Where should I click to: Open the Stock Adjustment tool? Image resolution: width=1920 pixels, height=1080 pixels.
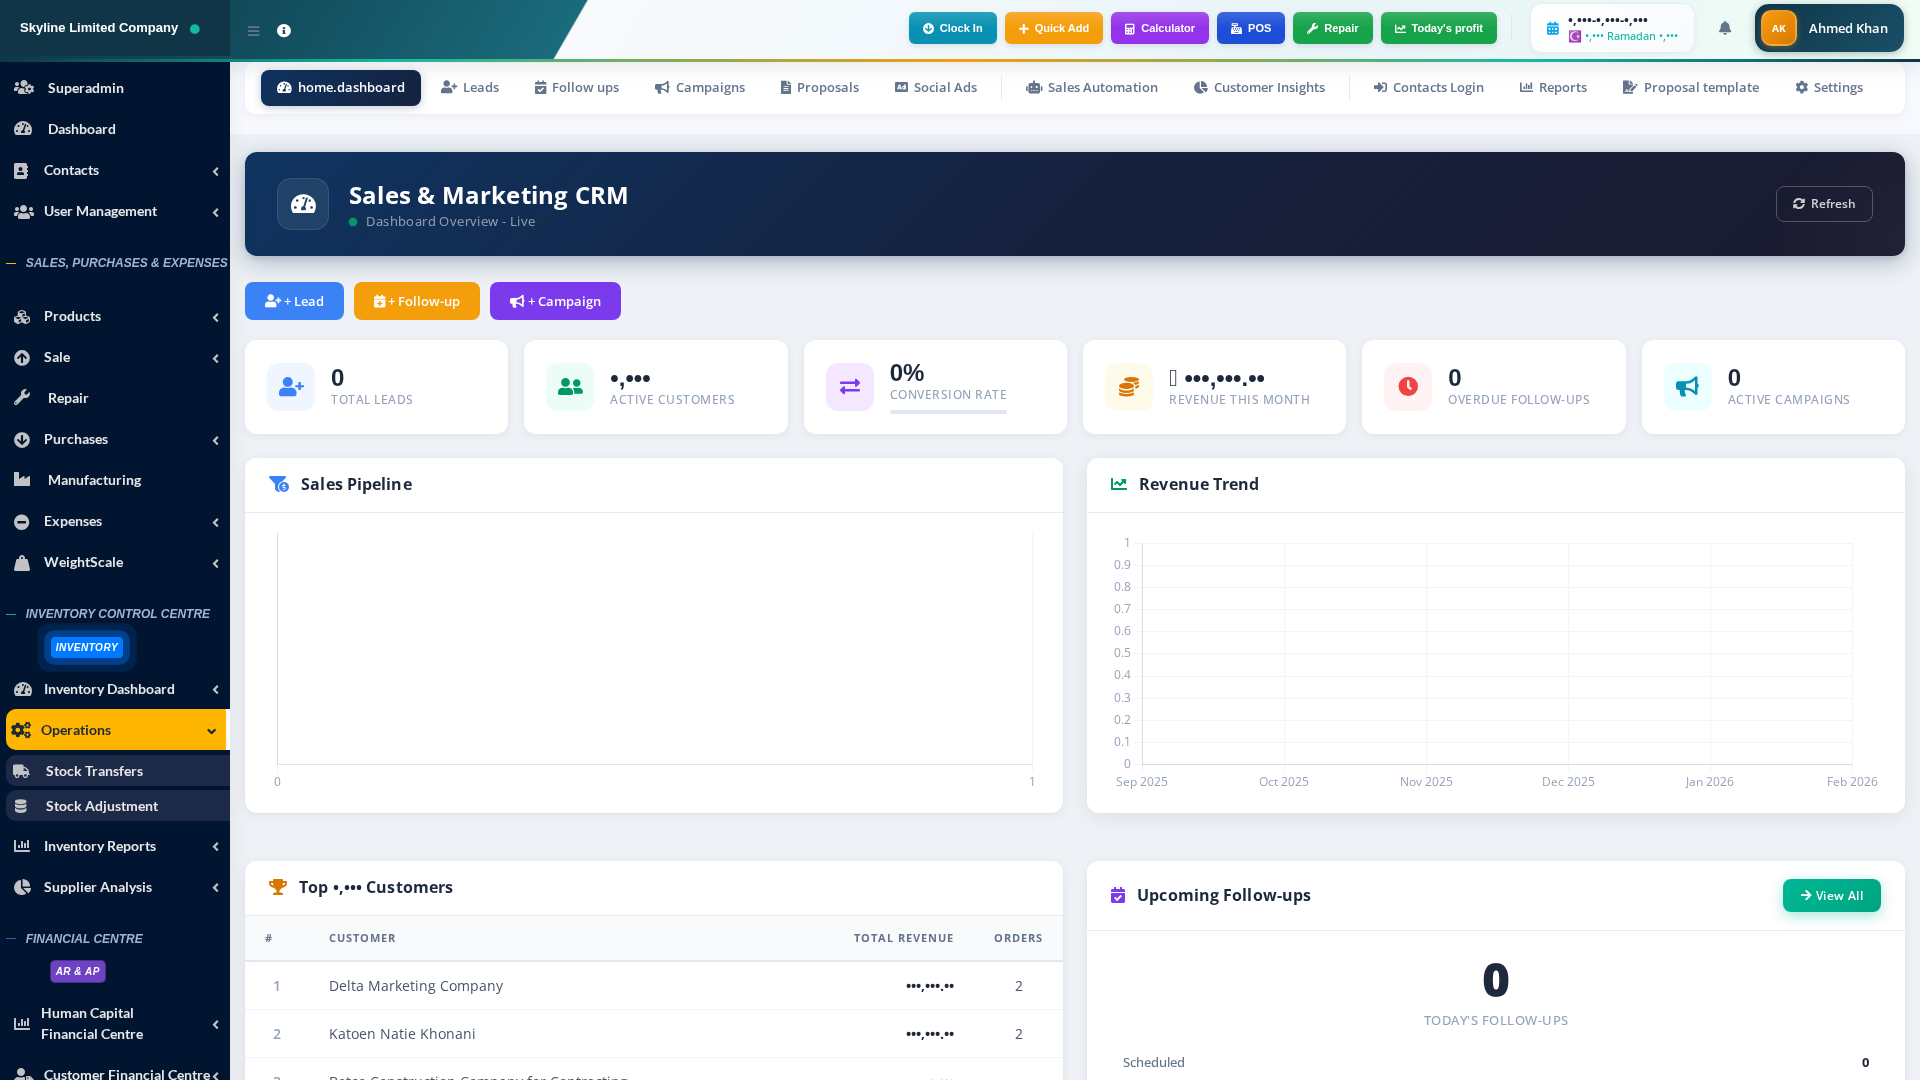tap(22, 806)
